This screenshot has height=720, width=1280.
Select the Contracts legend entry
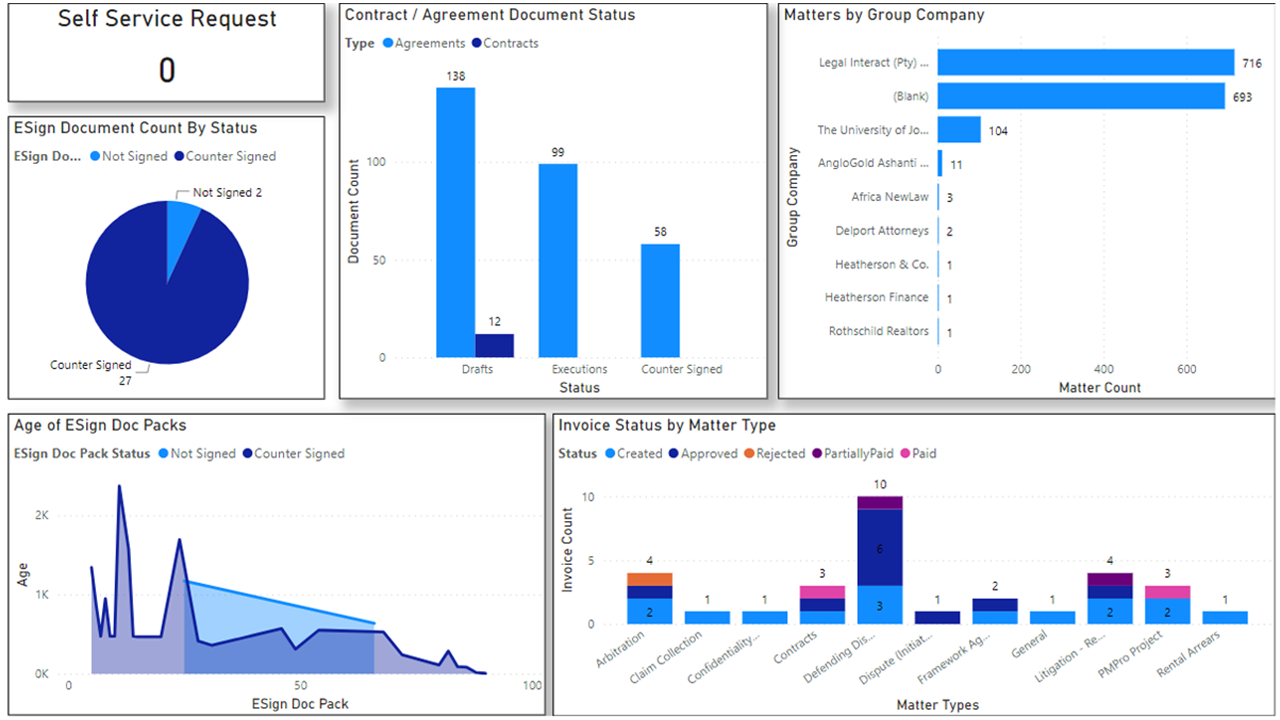(x=505, y=43)
